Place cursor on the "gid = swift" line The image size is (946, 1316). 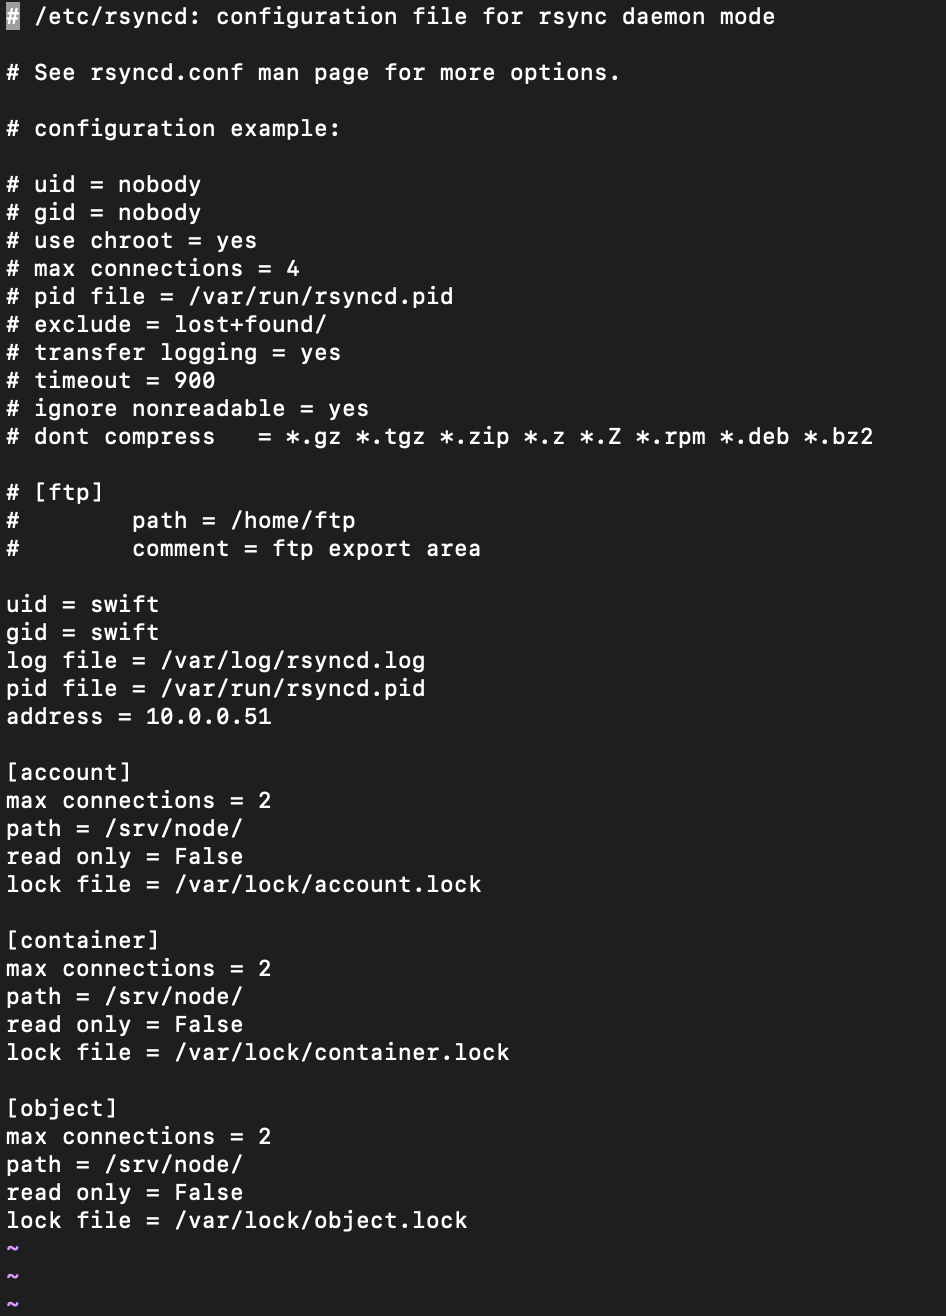point(82,632)
